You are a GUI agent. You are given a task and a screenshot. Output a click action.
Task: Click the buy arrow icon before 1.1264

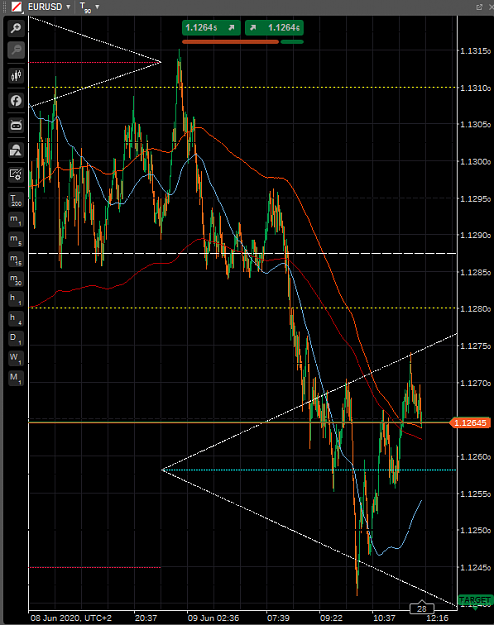coord(253,28)
